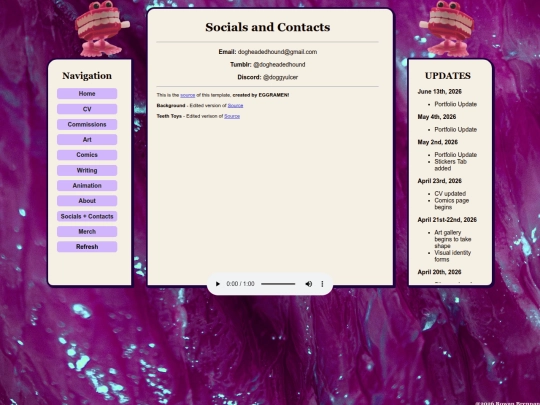Image resolution: width=540 pixels, height=405 pixels.
Task: Open the CV page
Action: pyautogui.click(x=87, y=109)
